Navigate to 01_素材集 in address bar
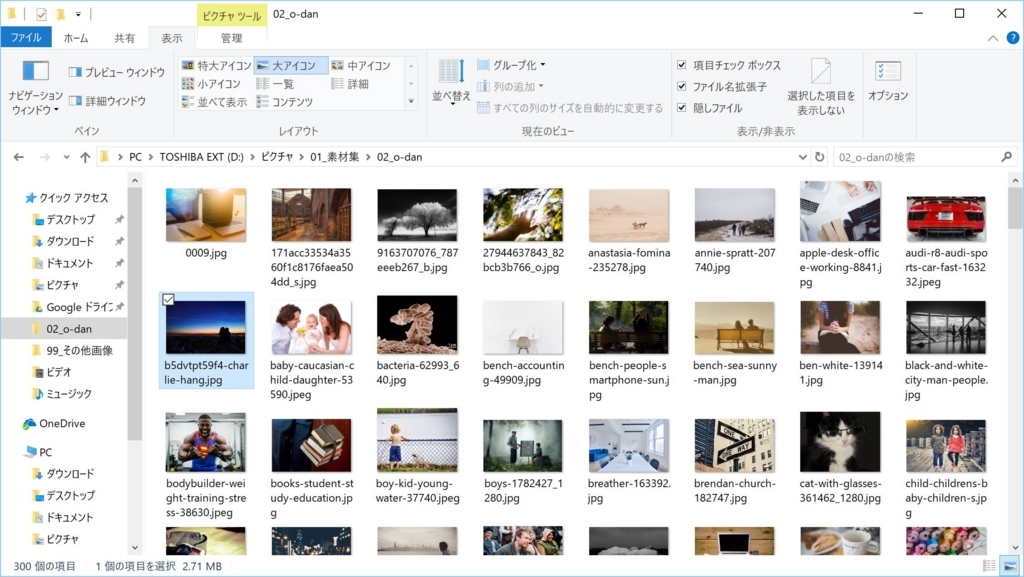 click(334, 157)
